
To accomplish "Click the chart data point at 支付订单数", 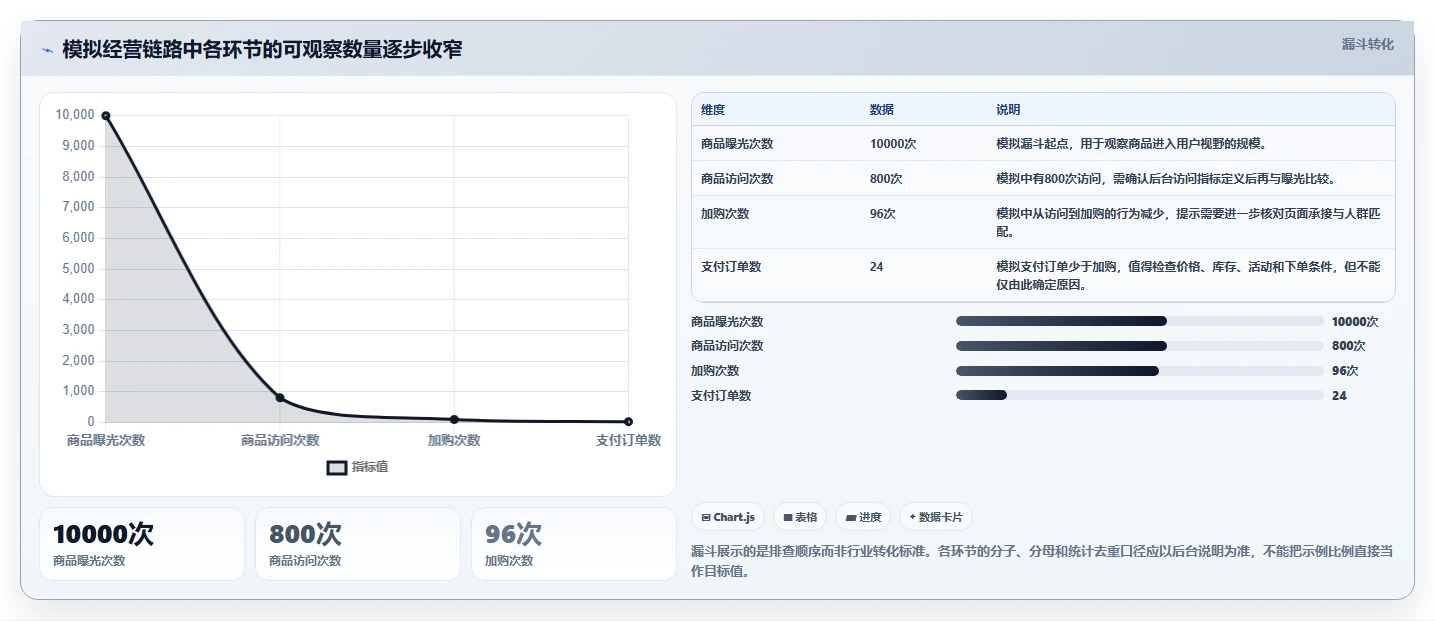I will point(628,422).
